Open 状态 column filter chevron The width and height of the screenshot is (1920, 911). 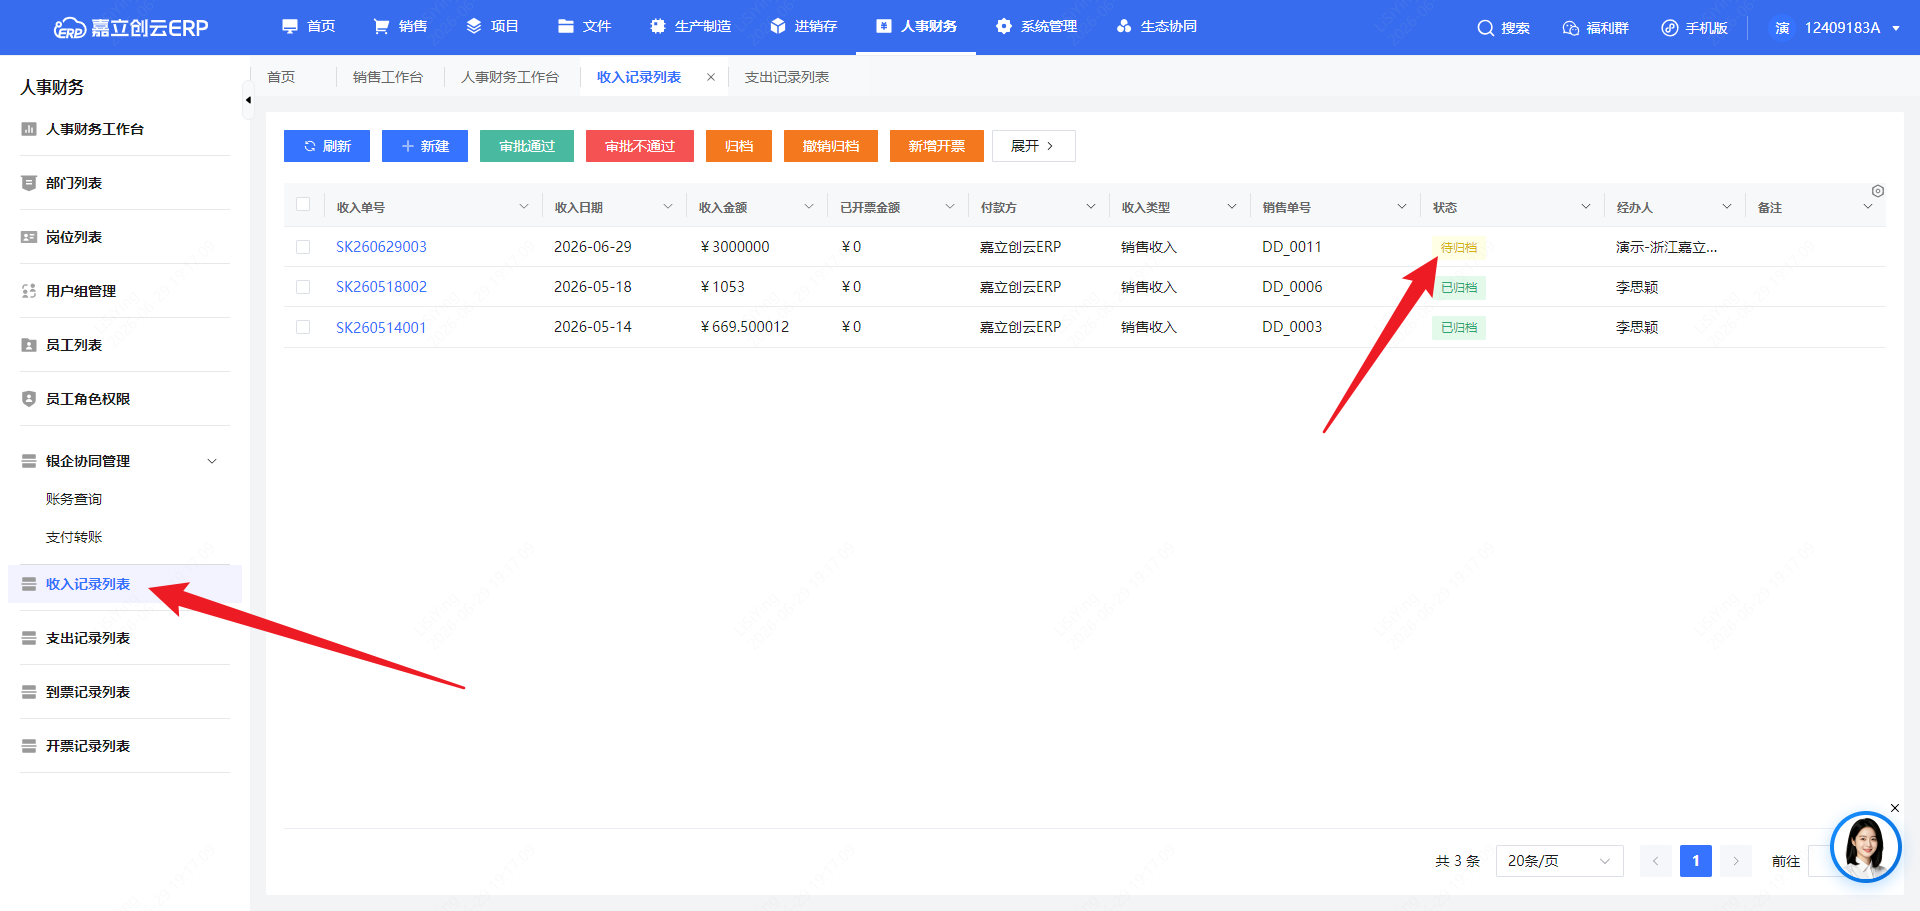[x=1586, y=207]
